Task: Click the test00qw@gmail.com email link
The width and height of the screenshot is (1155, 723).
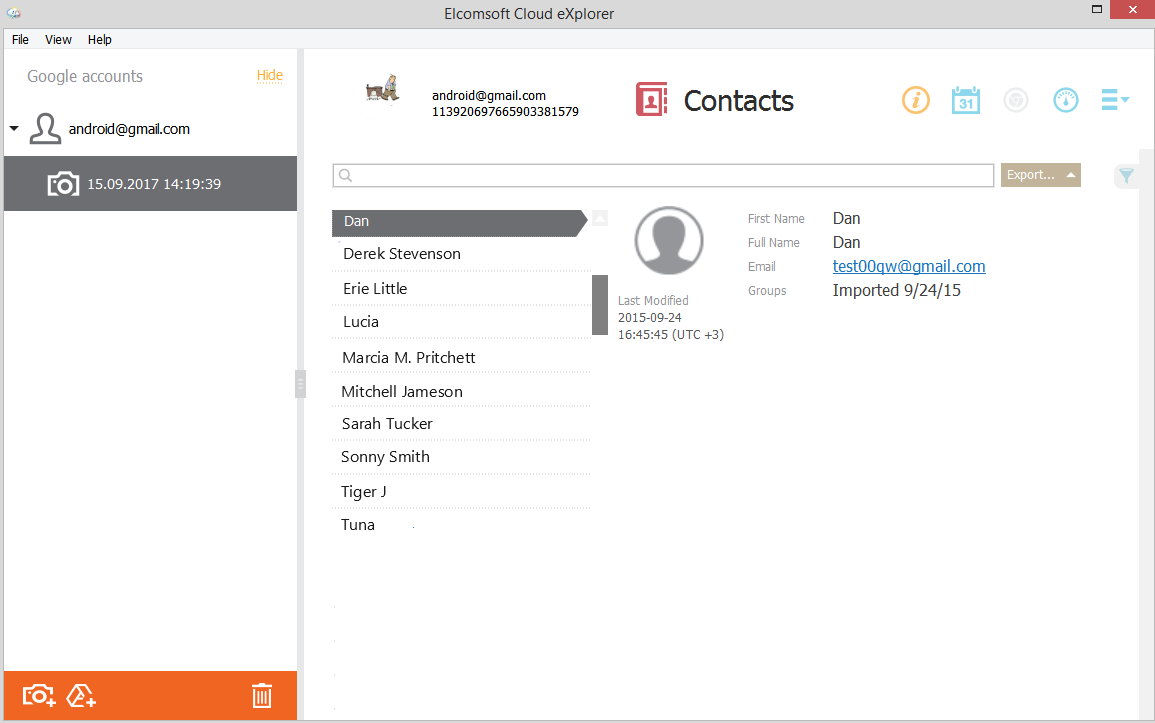Action: click(x=909, y=267)
